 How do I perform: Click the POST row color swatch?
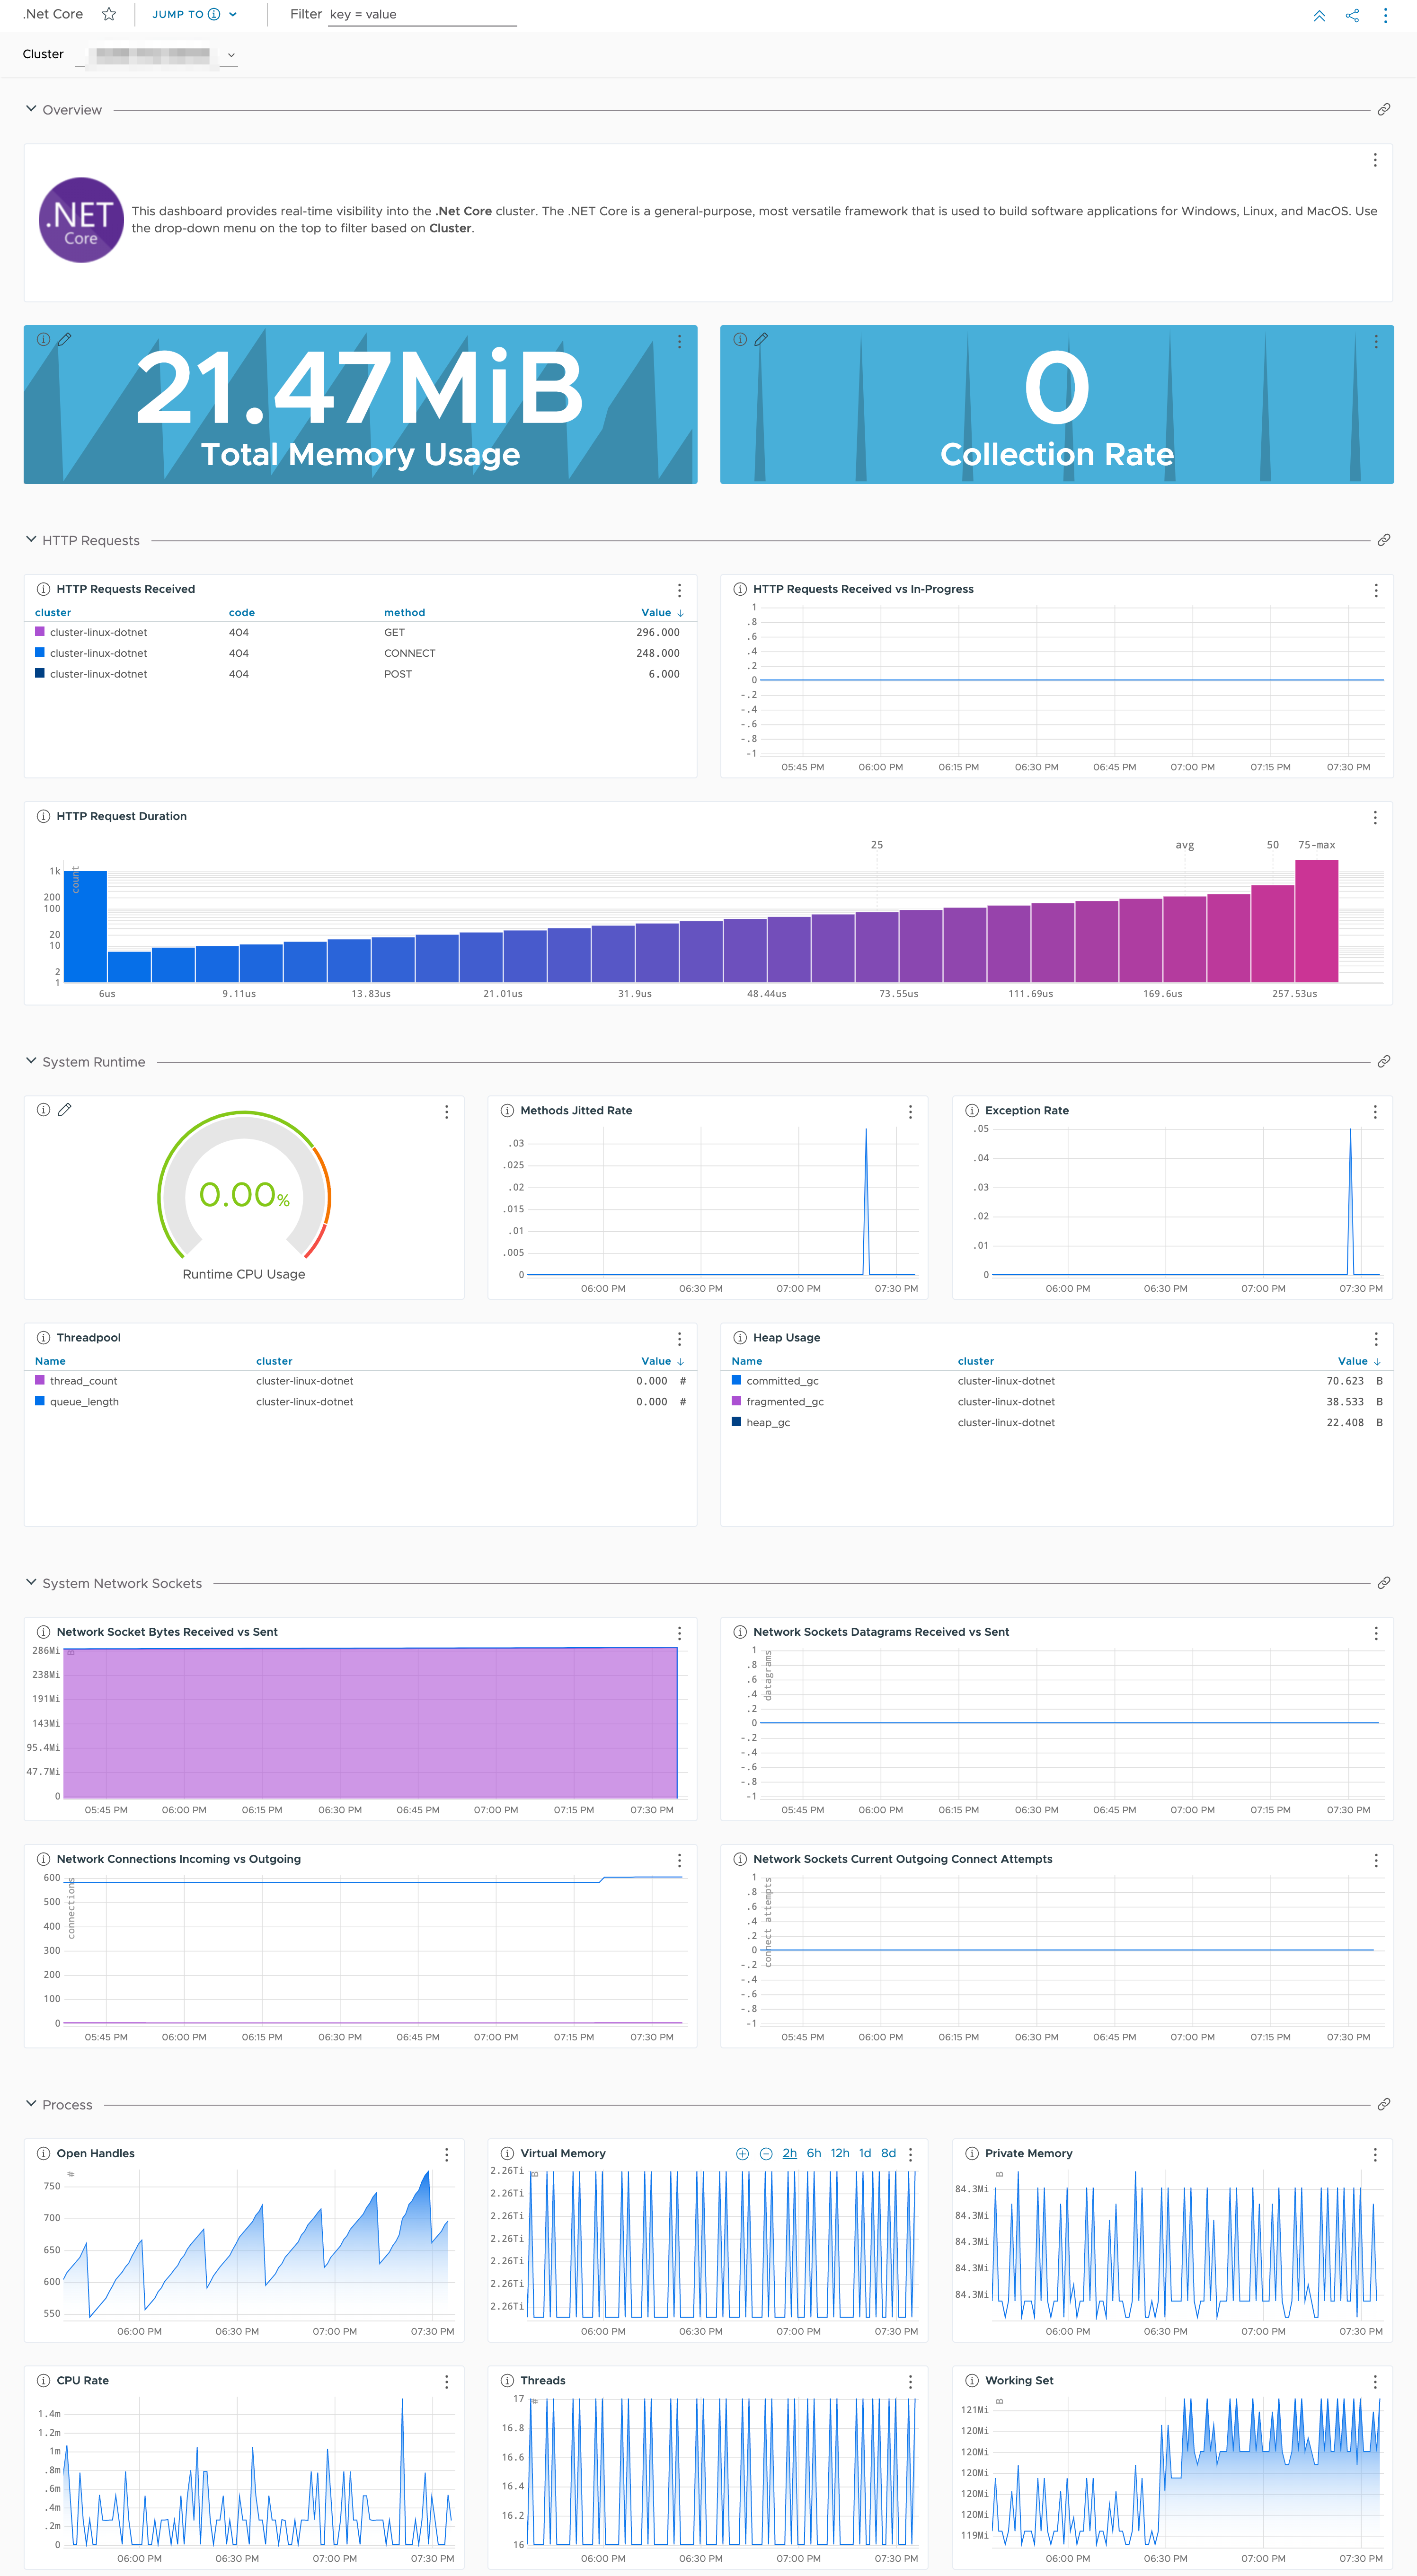tap(40, 673)
